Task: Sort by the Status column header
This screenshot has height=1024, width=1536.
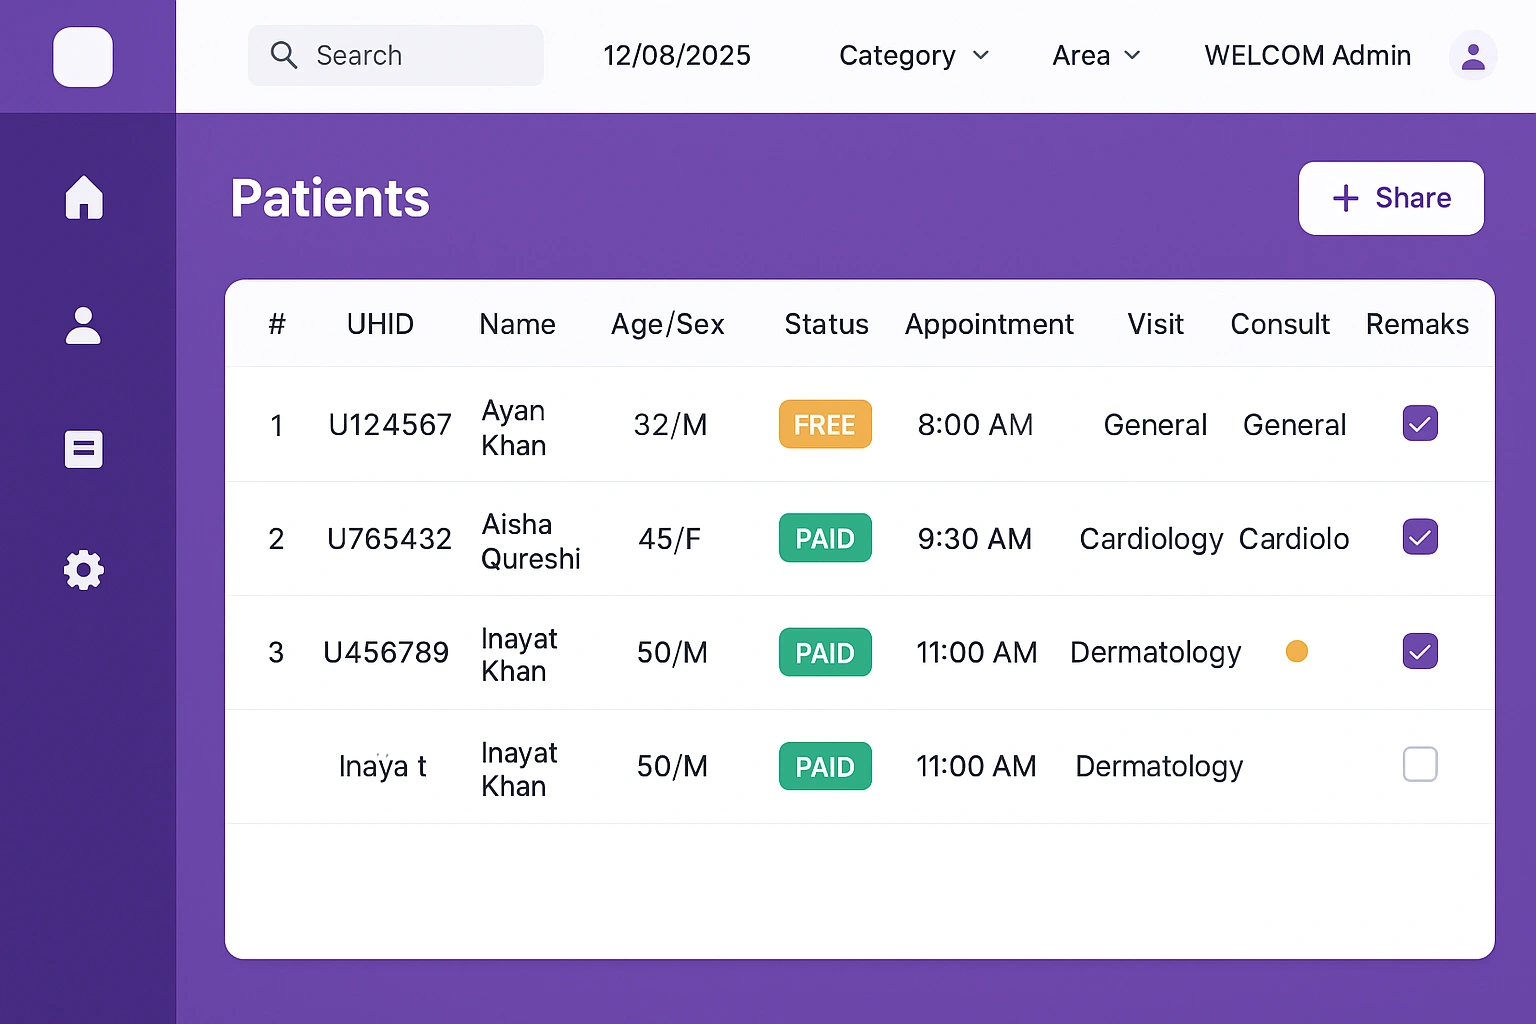Action: 826,324
